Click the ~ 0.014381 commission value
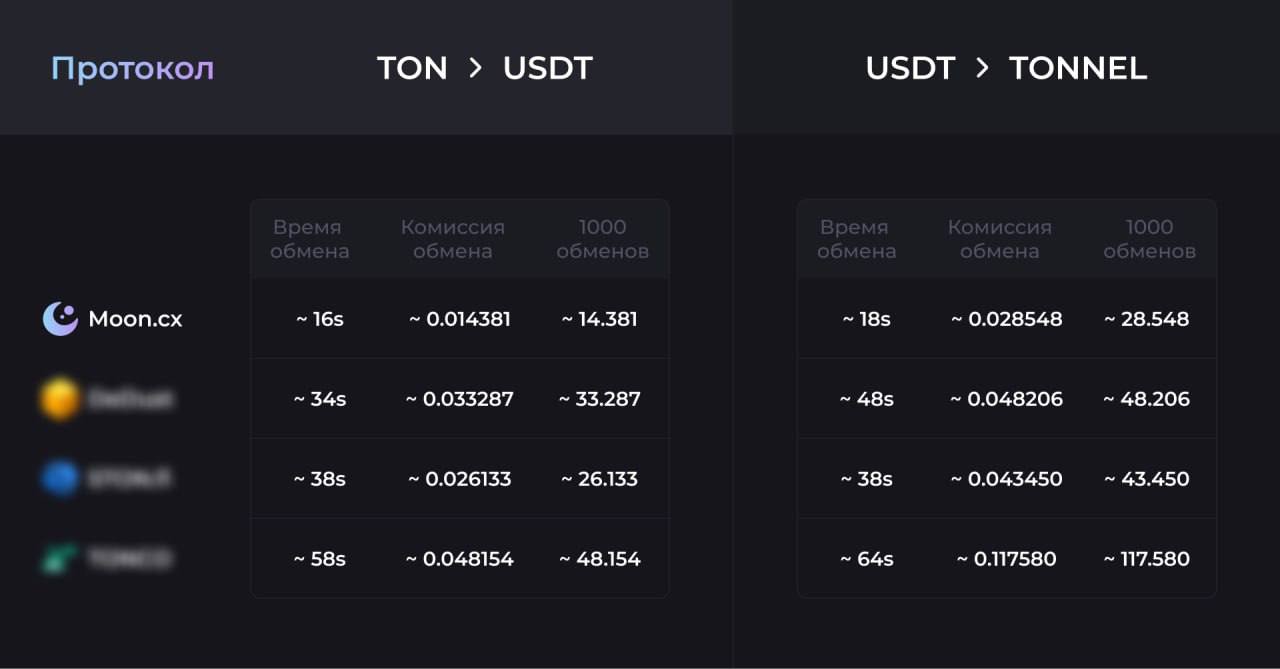This screenshot has width=1280, height=669. (460, 319)
